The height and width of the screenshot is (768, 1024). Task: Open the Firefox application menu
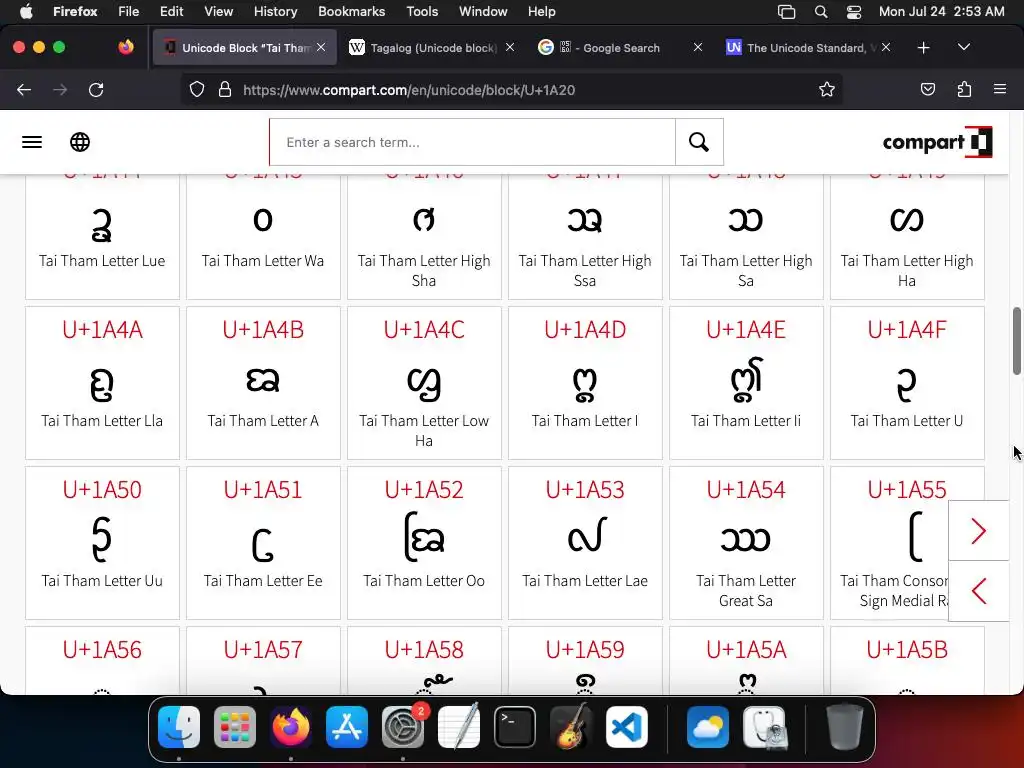coord(1000,89)
